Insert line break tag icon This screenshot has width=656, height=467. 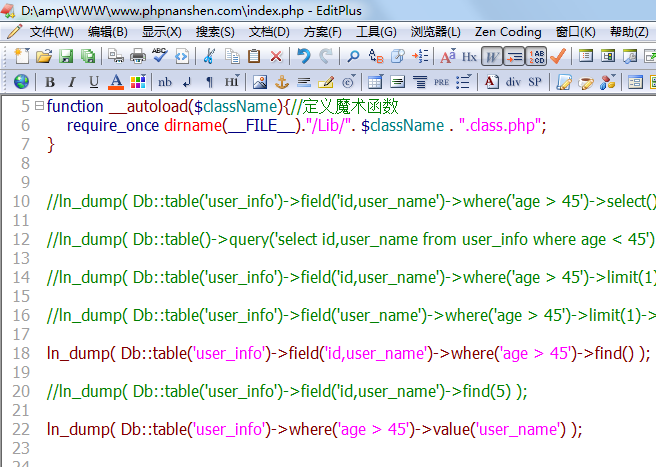187,82
